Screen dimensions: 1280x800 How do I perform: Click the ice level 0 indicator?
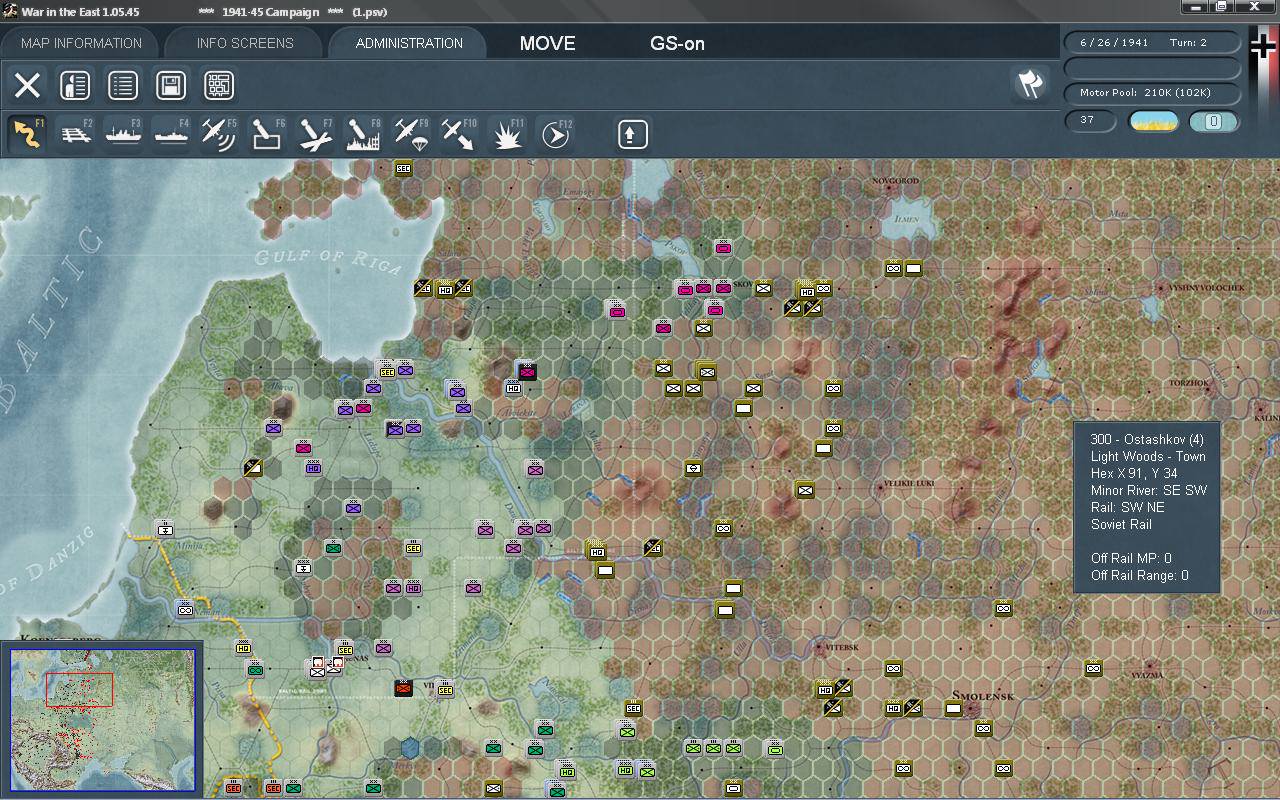pyautogui.click(x=1214, y=121)
